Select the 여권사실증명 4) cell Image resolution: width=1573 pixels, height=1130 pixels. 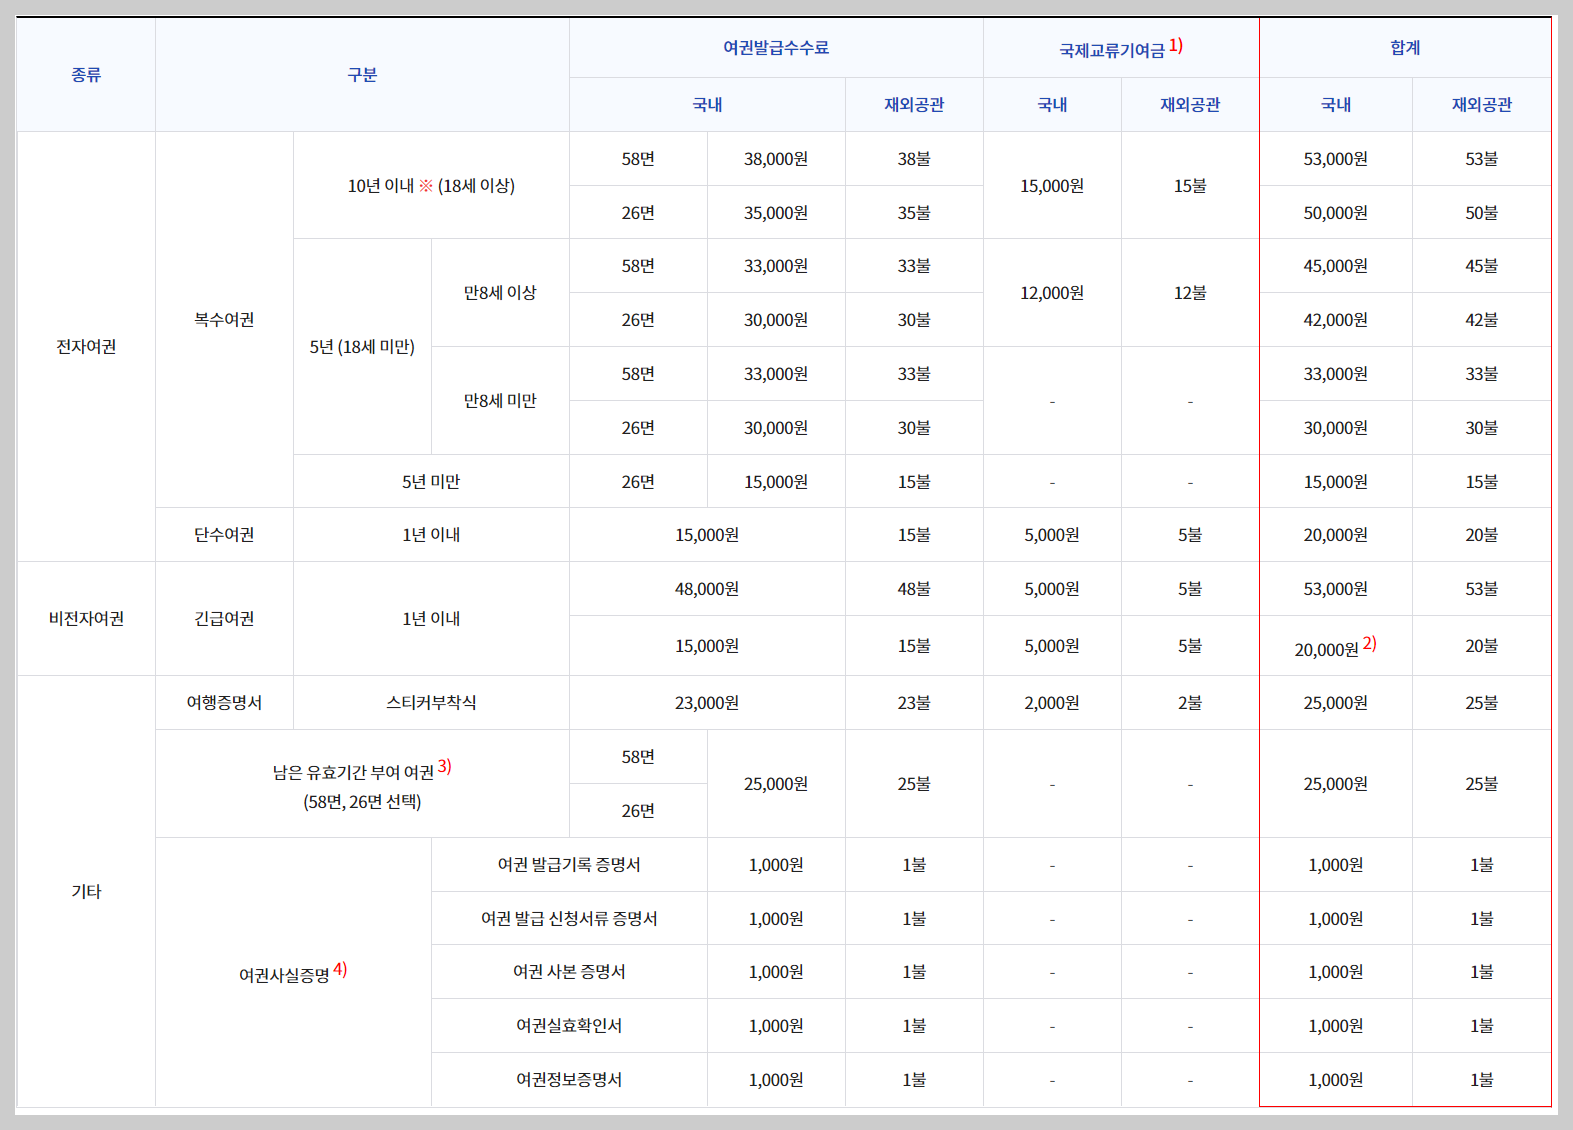[x=293, y=972]
